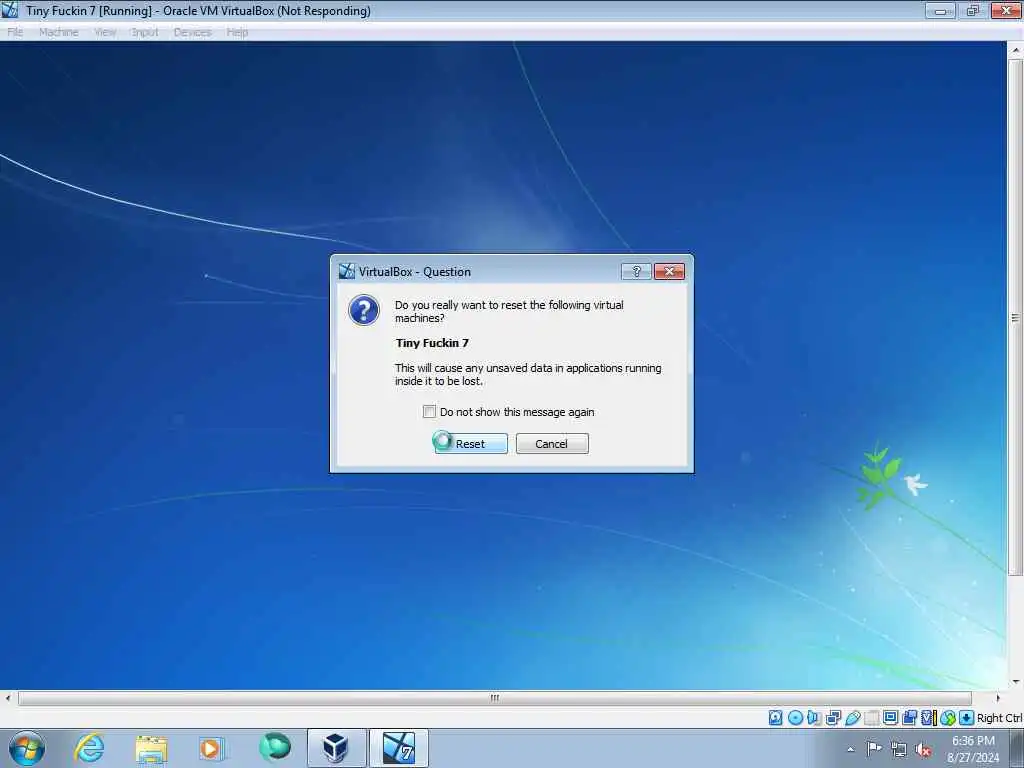Click the bold VM name in the dialog
The height and width of the screenshot is (768, 1024).
click(432, 343)
